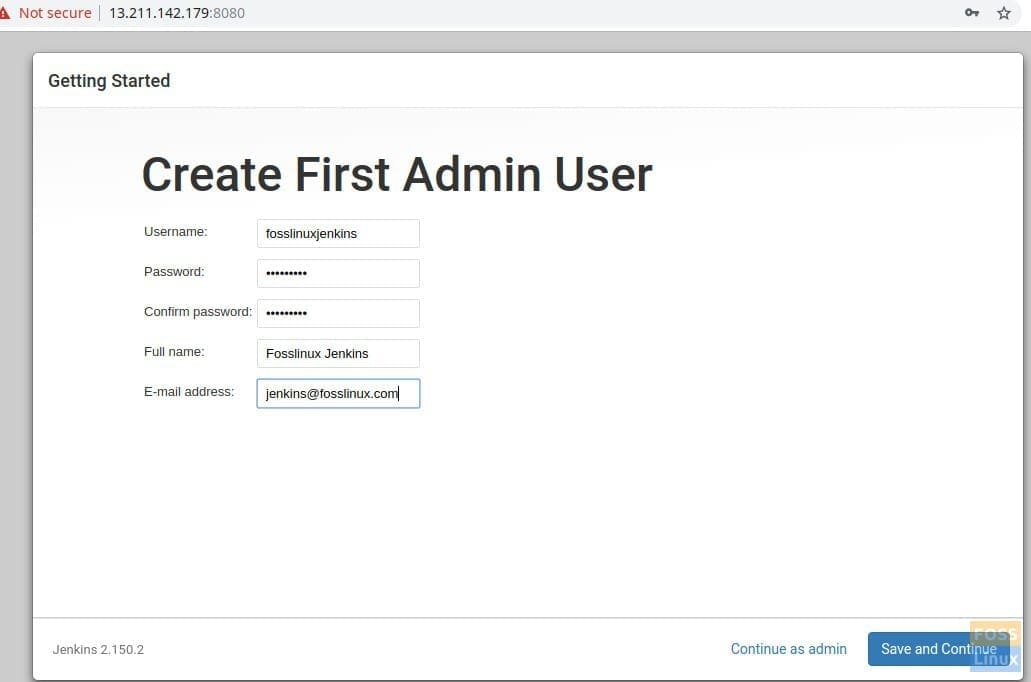
Task: Click the Username input field
Action: click(338, 233)
